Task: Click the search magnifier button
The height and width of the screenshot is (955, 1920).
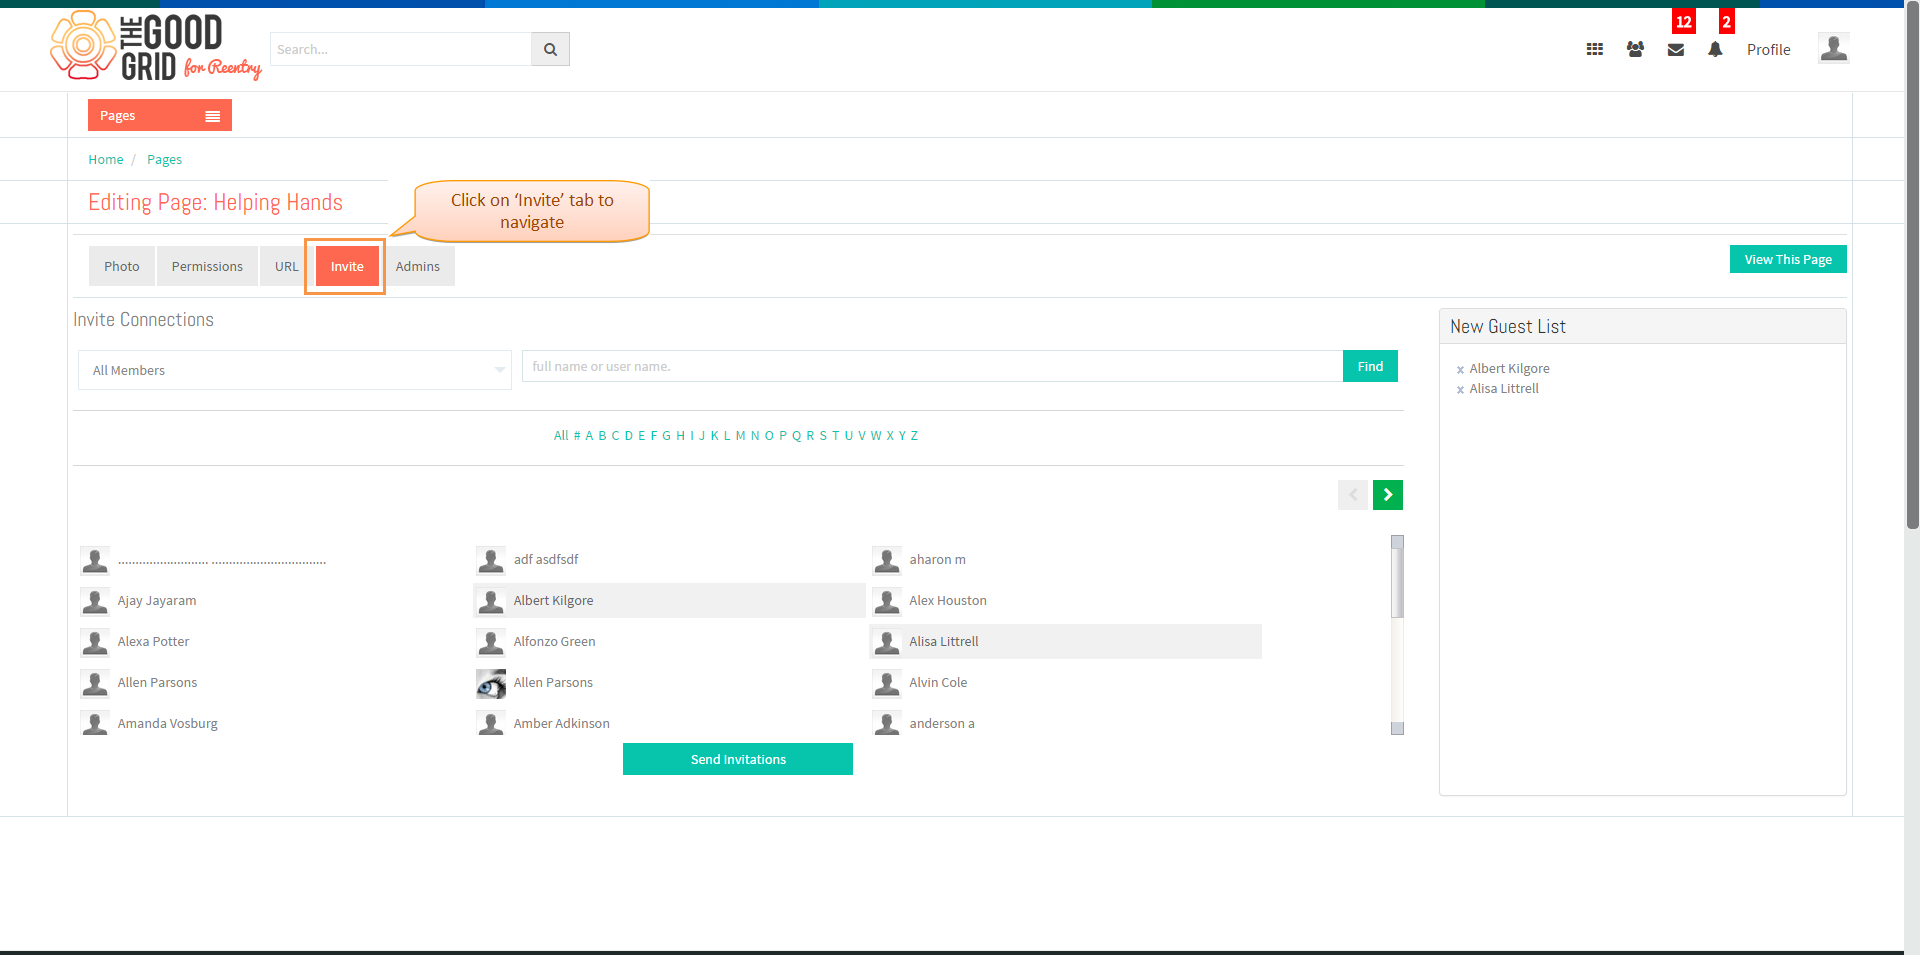Action: pos(550,49)
